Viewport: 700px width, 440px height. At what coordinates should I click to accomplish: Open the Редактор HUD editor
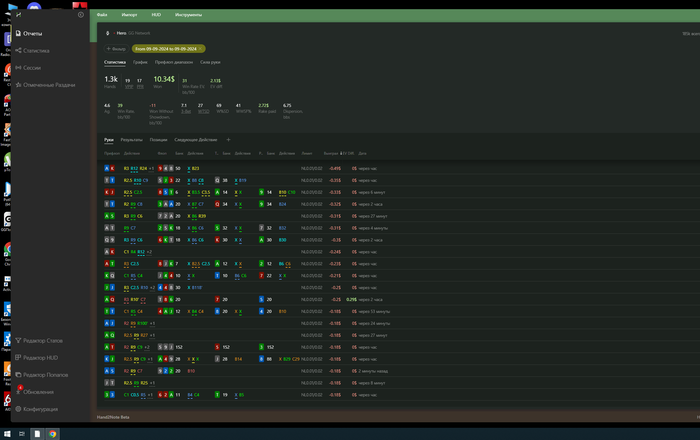pyautogui.click(x=37, y=357)
